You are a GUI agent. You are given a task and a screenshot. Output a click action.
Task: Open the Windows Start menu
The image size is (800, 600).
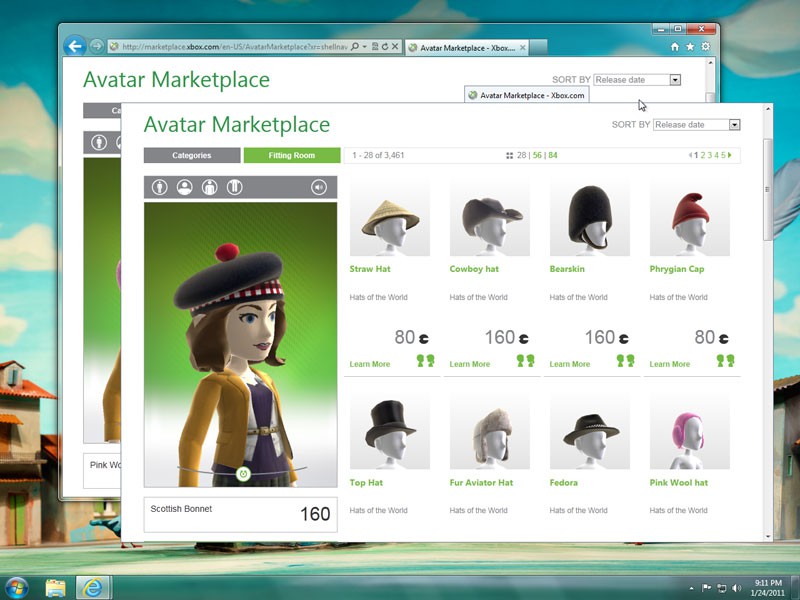tap(17, 586)
